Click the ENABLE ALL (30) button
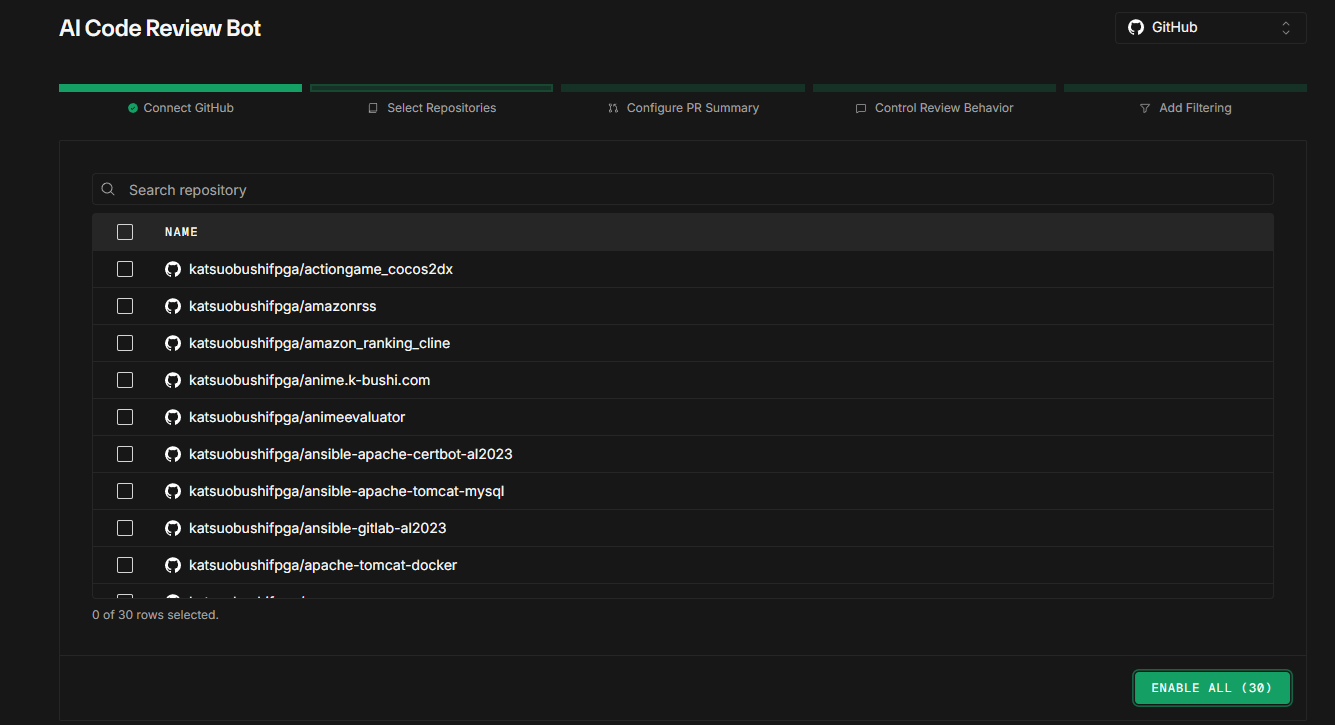 (x=1212, y=688)
